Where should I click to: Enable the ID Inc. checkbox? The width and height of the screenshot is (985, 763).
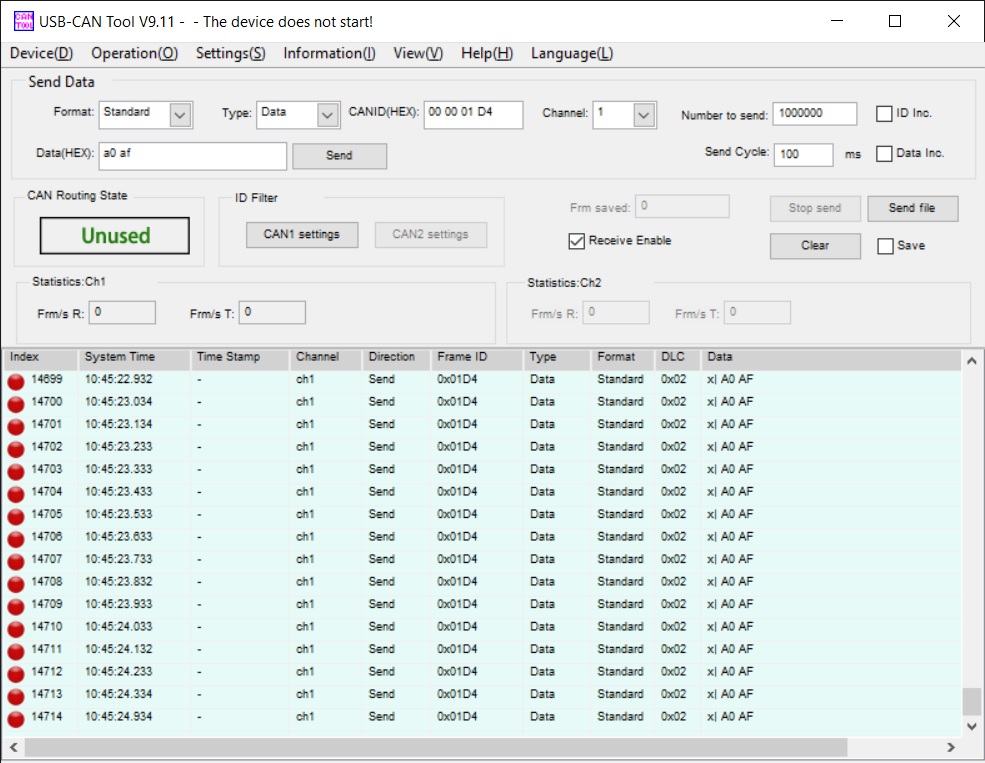884,114
